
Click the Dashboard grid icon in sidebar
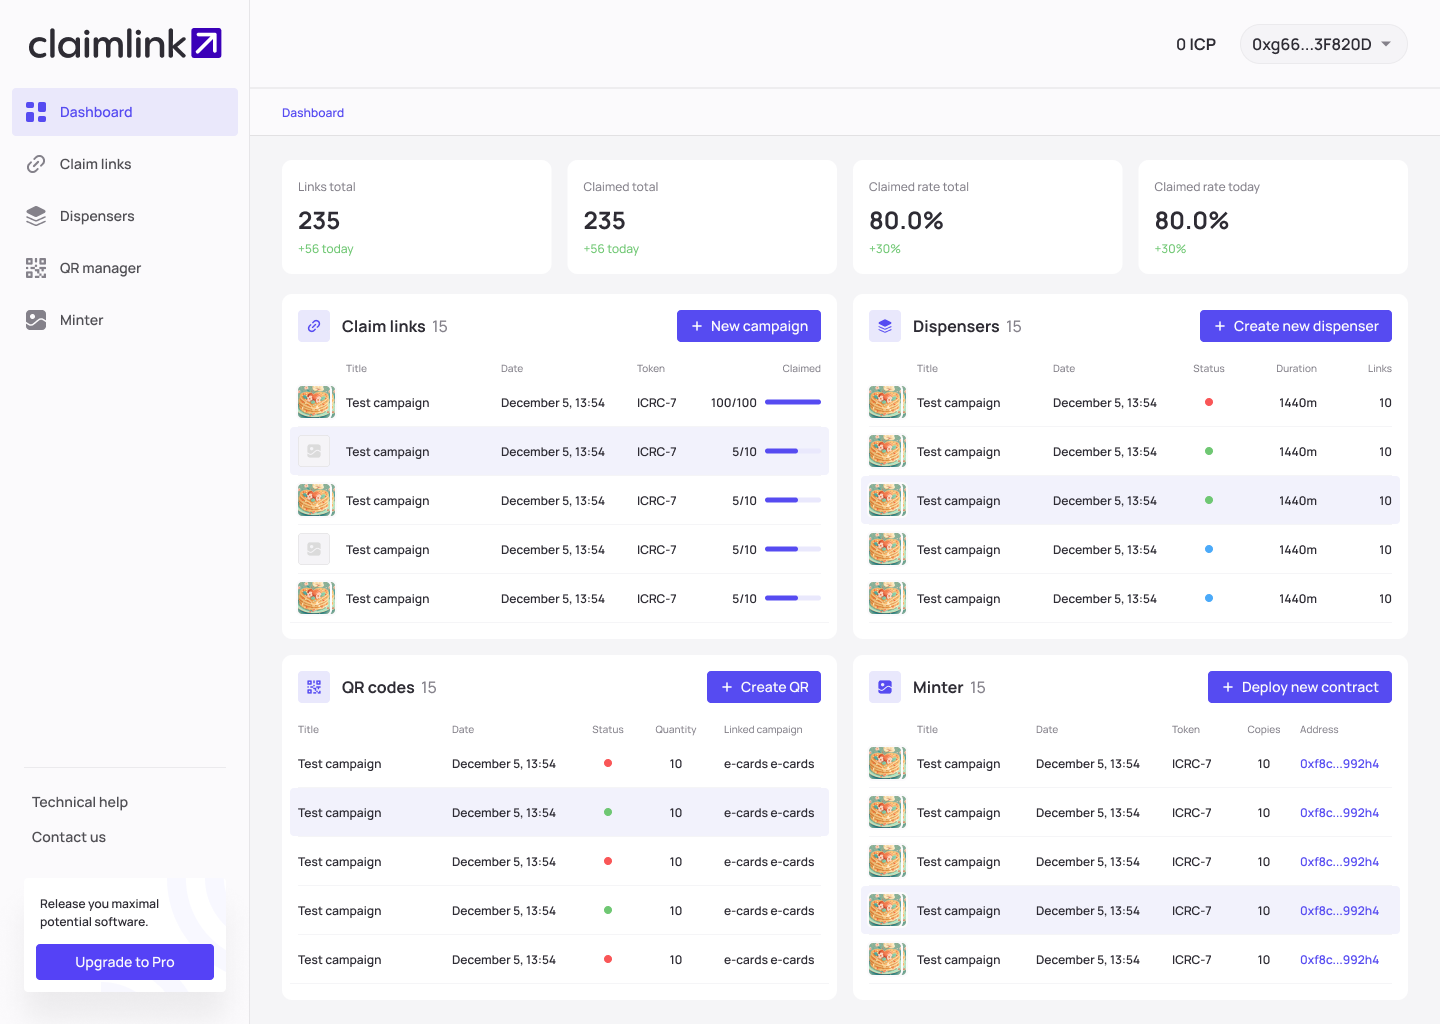pyautogui.click(x=36, y=112)
